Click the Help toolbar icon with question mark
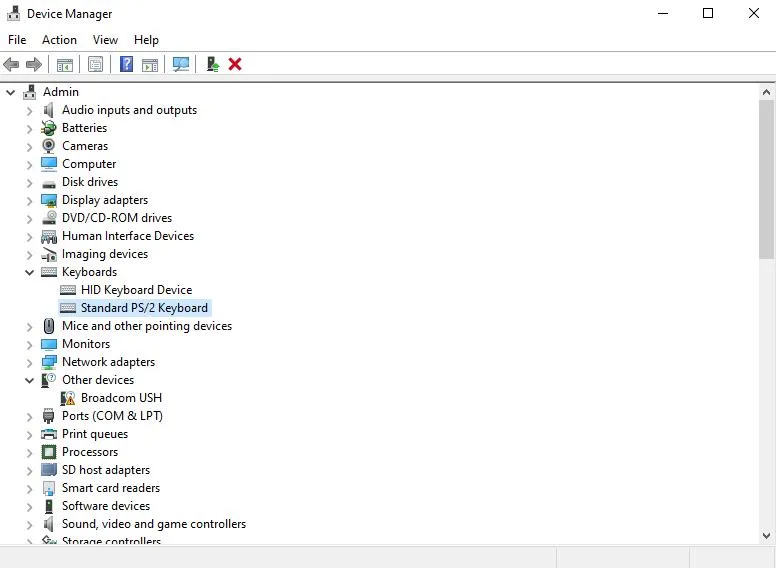The width and height of the screenshot is (776, 568). [x=126, y=64]
